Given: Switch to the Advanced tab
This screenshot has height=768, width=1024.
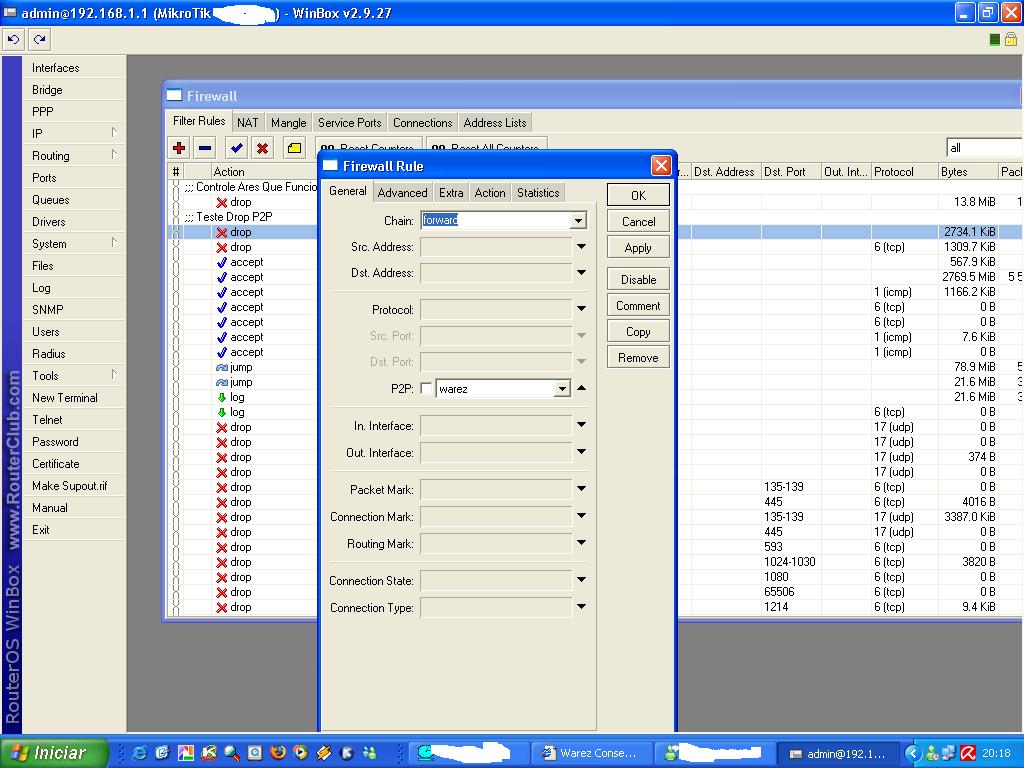Looking at the screenshot, I should (402, 193).
